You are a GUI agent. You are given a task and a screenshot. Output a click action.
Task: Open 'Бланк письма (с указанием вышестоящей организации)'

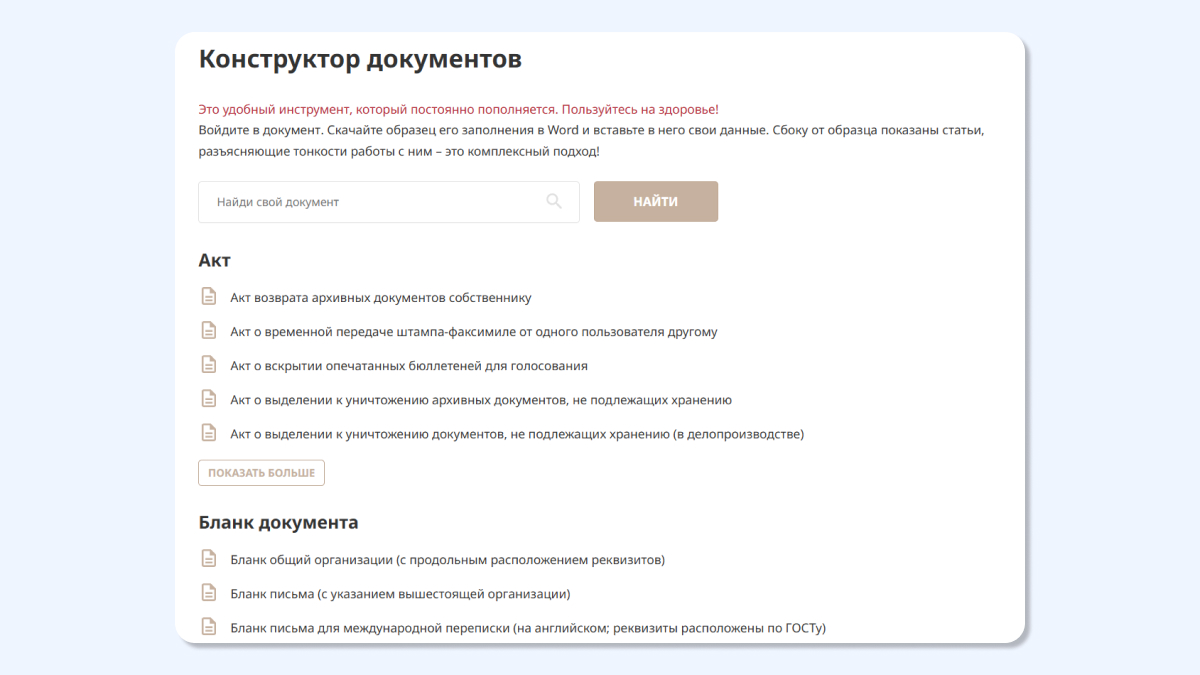coord(400,594)
